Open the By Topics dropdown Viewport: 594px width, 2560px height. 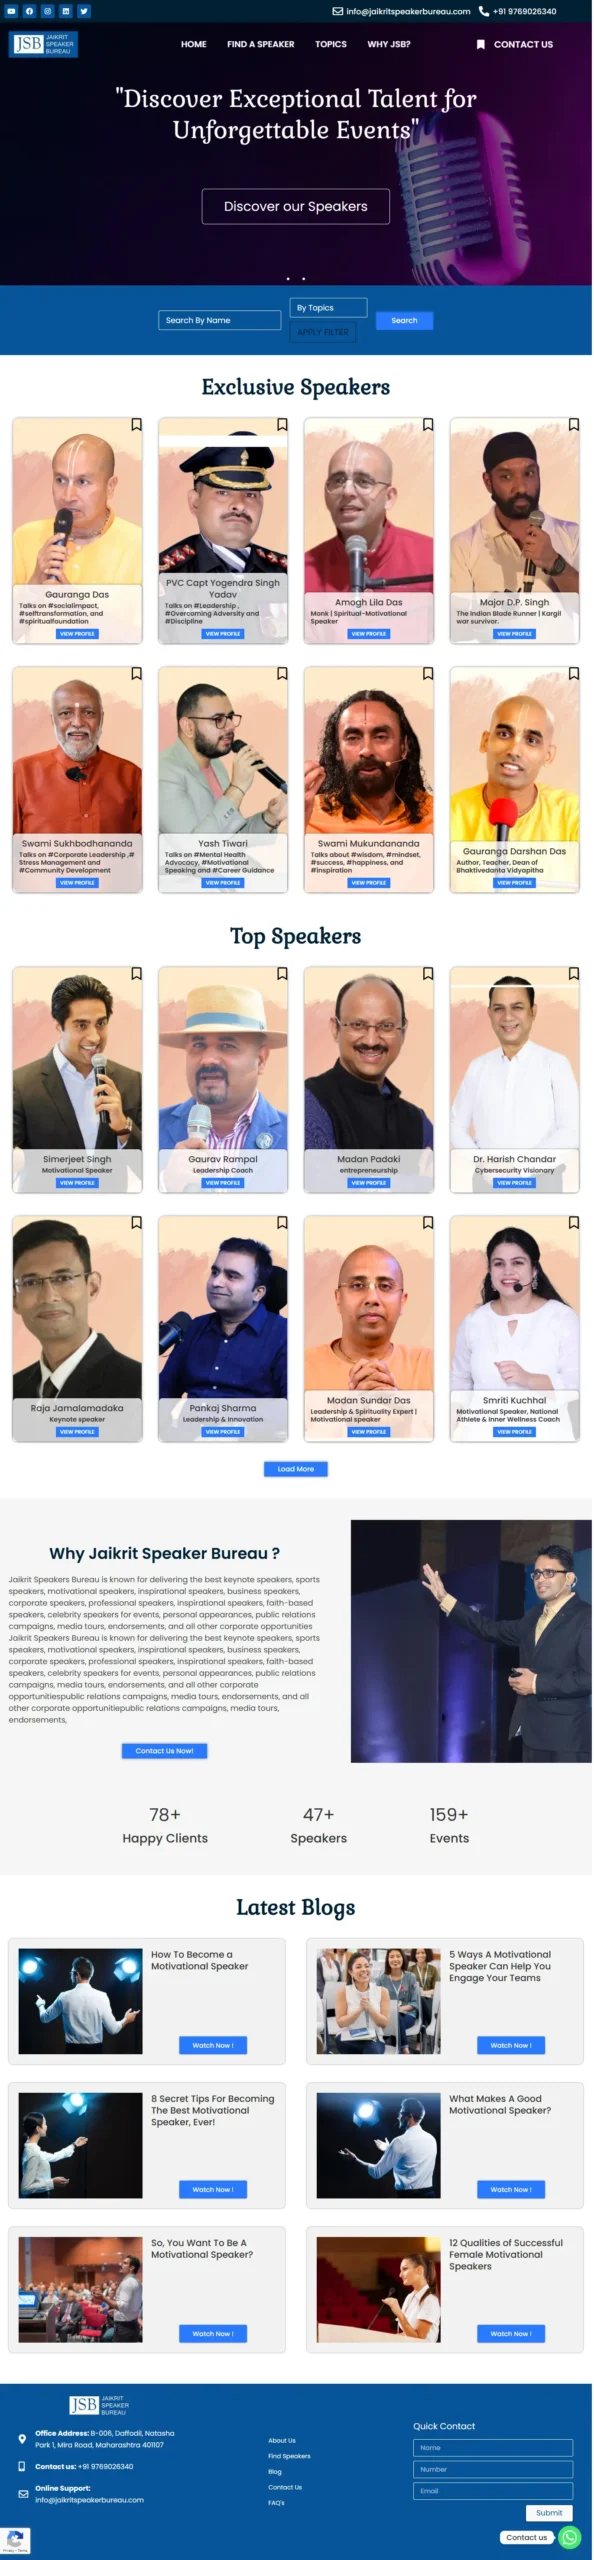tap(328, 308)
